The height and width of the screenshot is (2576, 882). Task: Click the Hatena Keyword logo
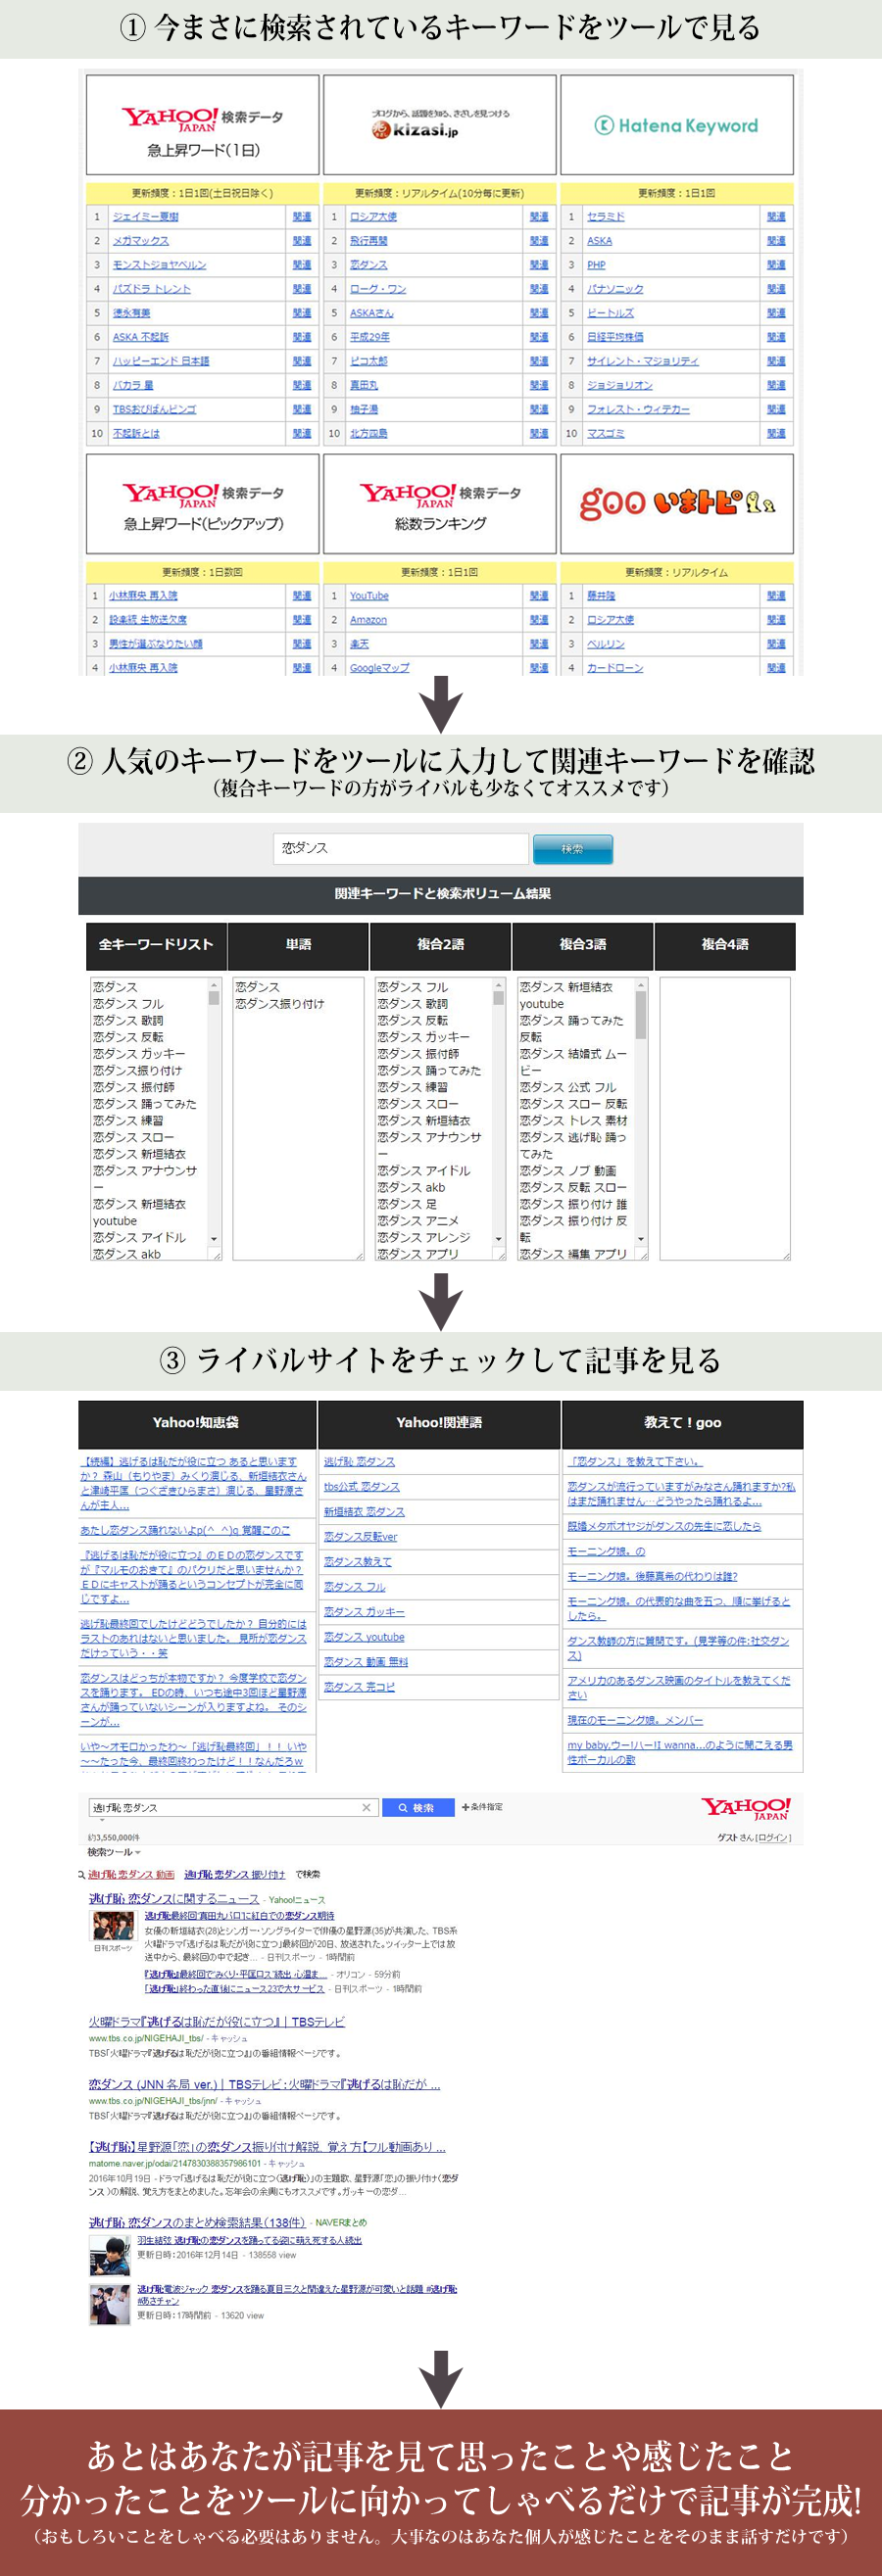coord(677,126)
